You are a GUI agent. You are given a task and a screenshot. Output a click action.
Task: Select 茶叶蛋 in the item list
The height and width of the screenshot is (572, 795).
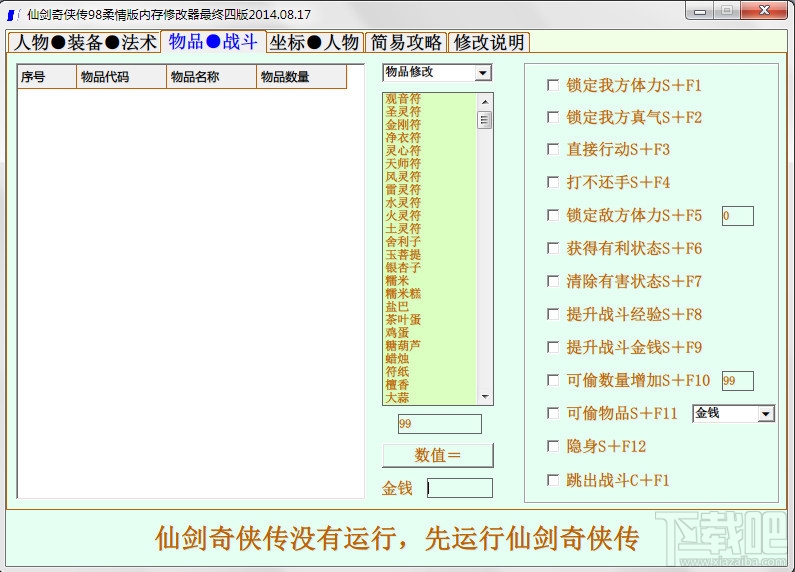[403, 319]
